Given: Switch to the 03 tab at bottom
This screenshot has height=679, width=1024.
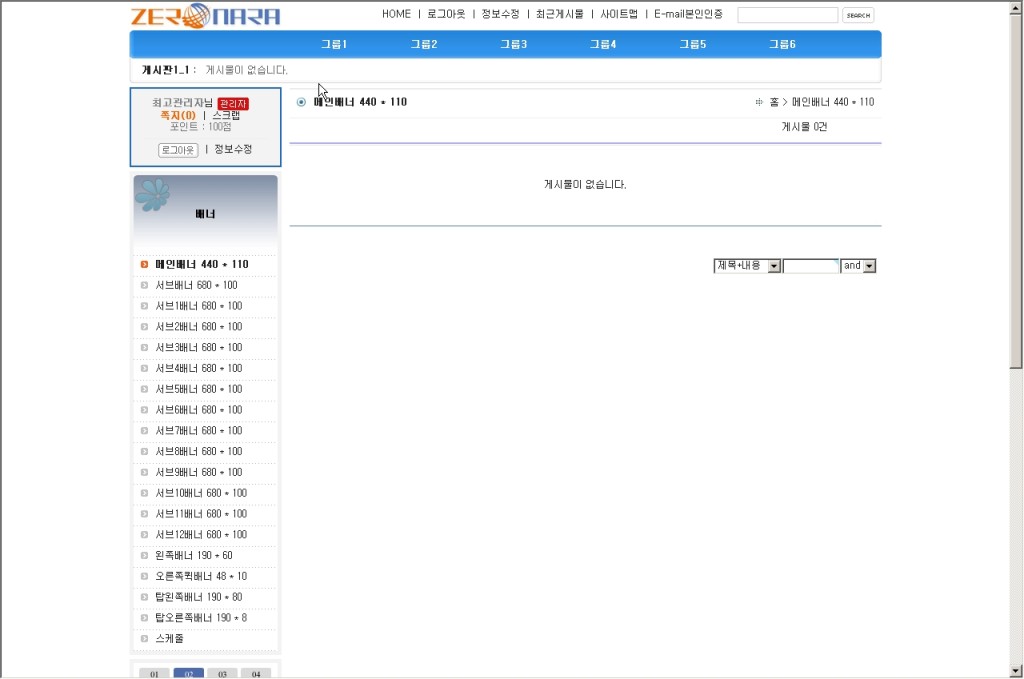Looking at the screenshot, I should [x=222, y=674].
